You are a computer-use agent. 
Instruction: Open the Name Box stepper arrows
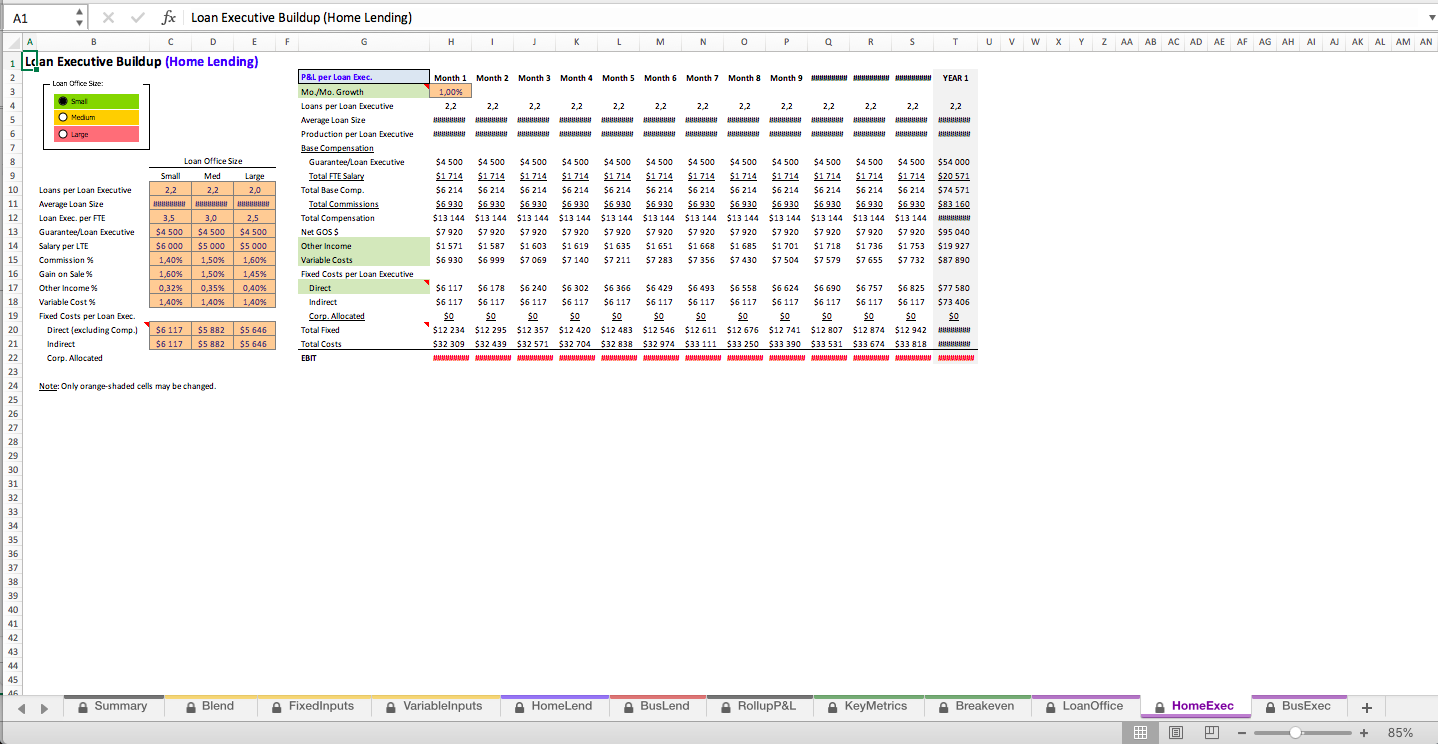(80, 17)
